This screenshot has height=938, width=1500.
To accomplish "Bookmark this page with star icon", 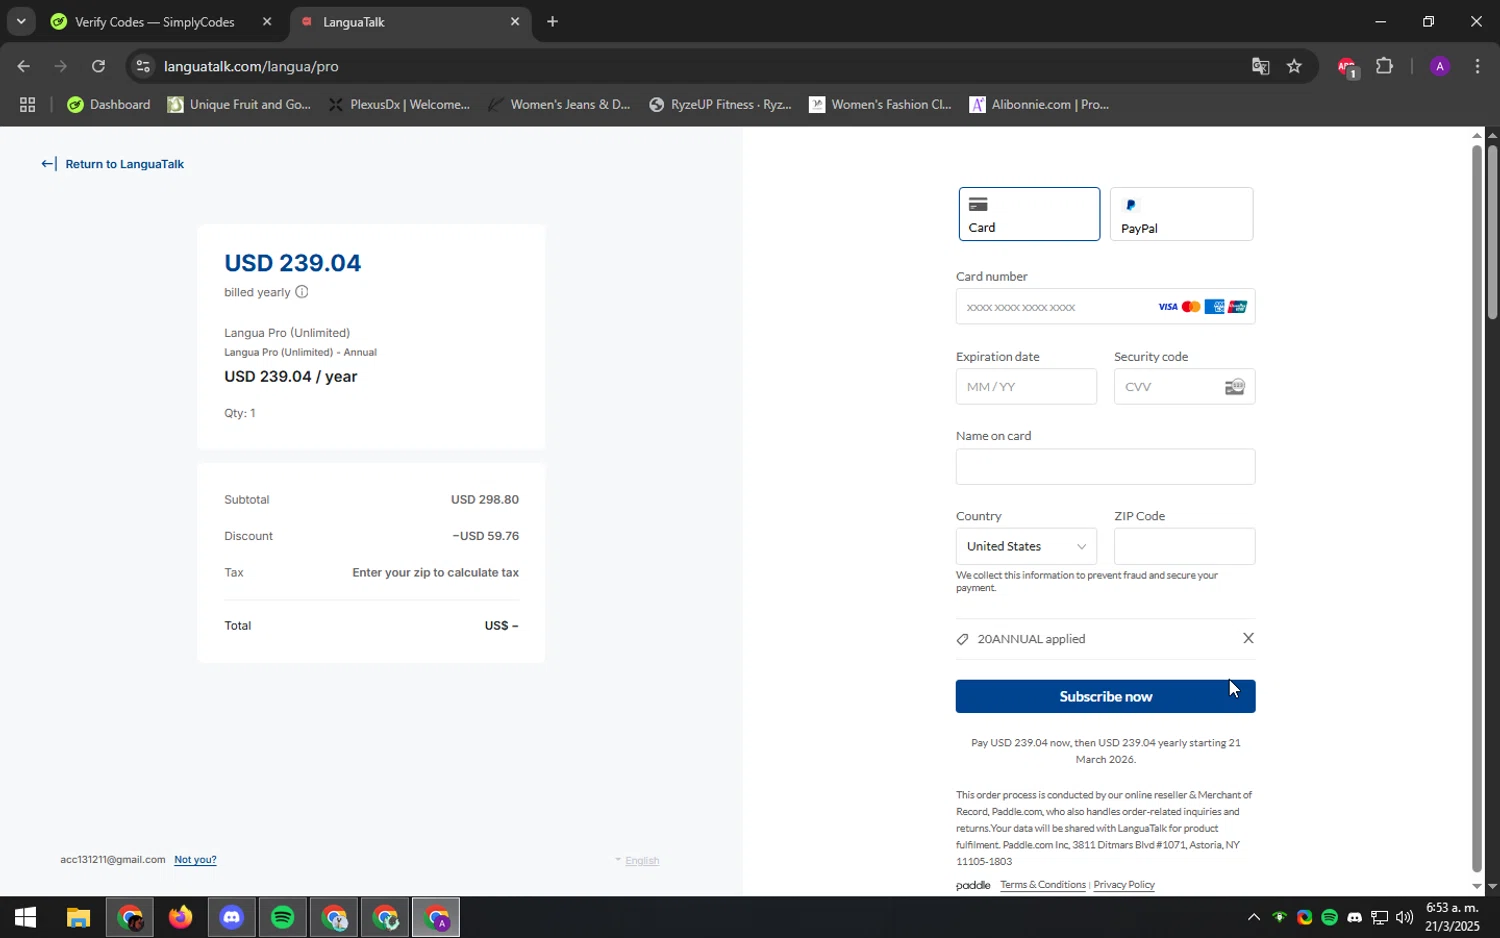I will pos(1294,67).
